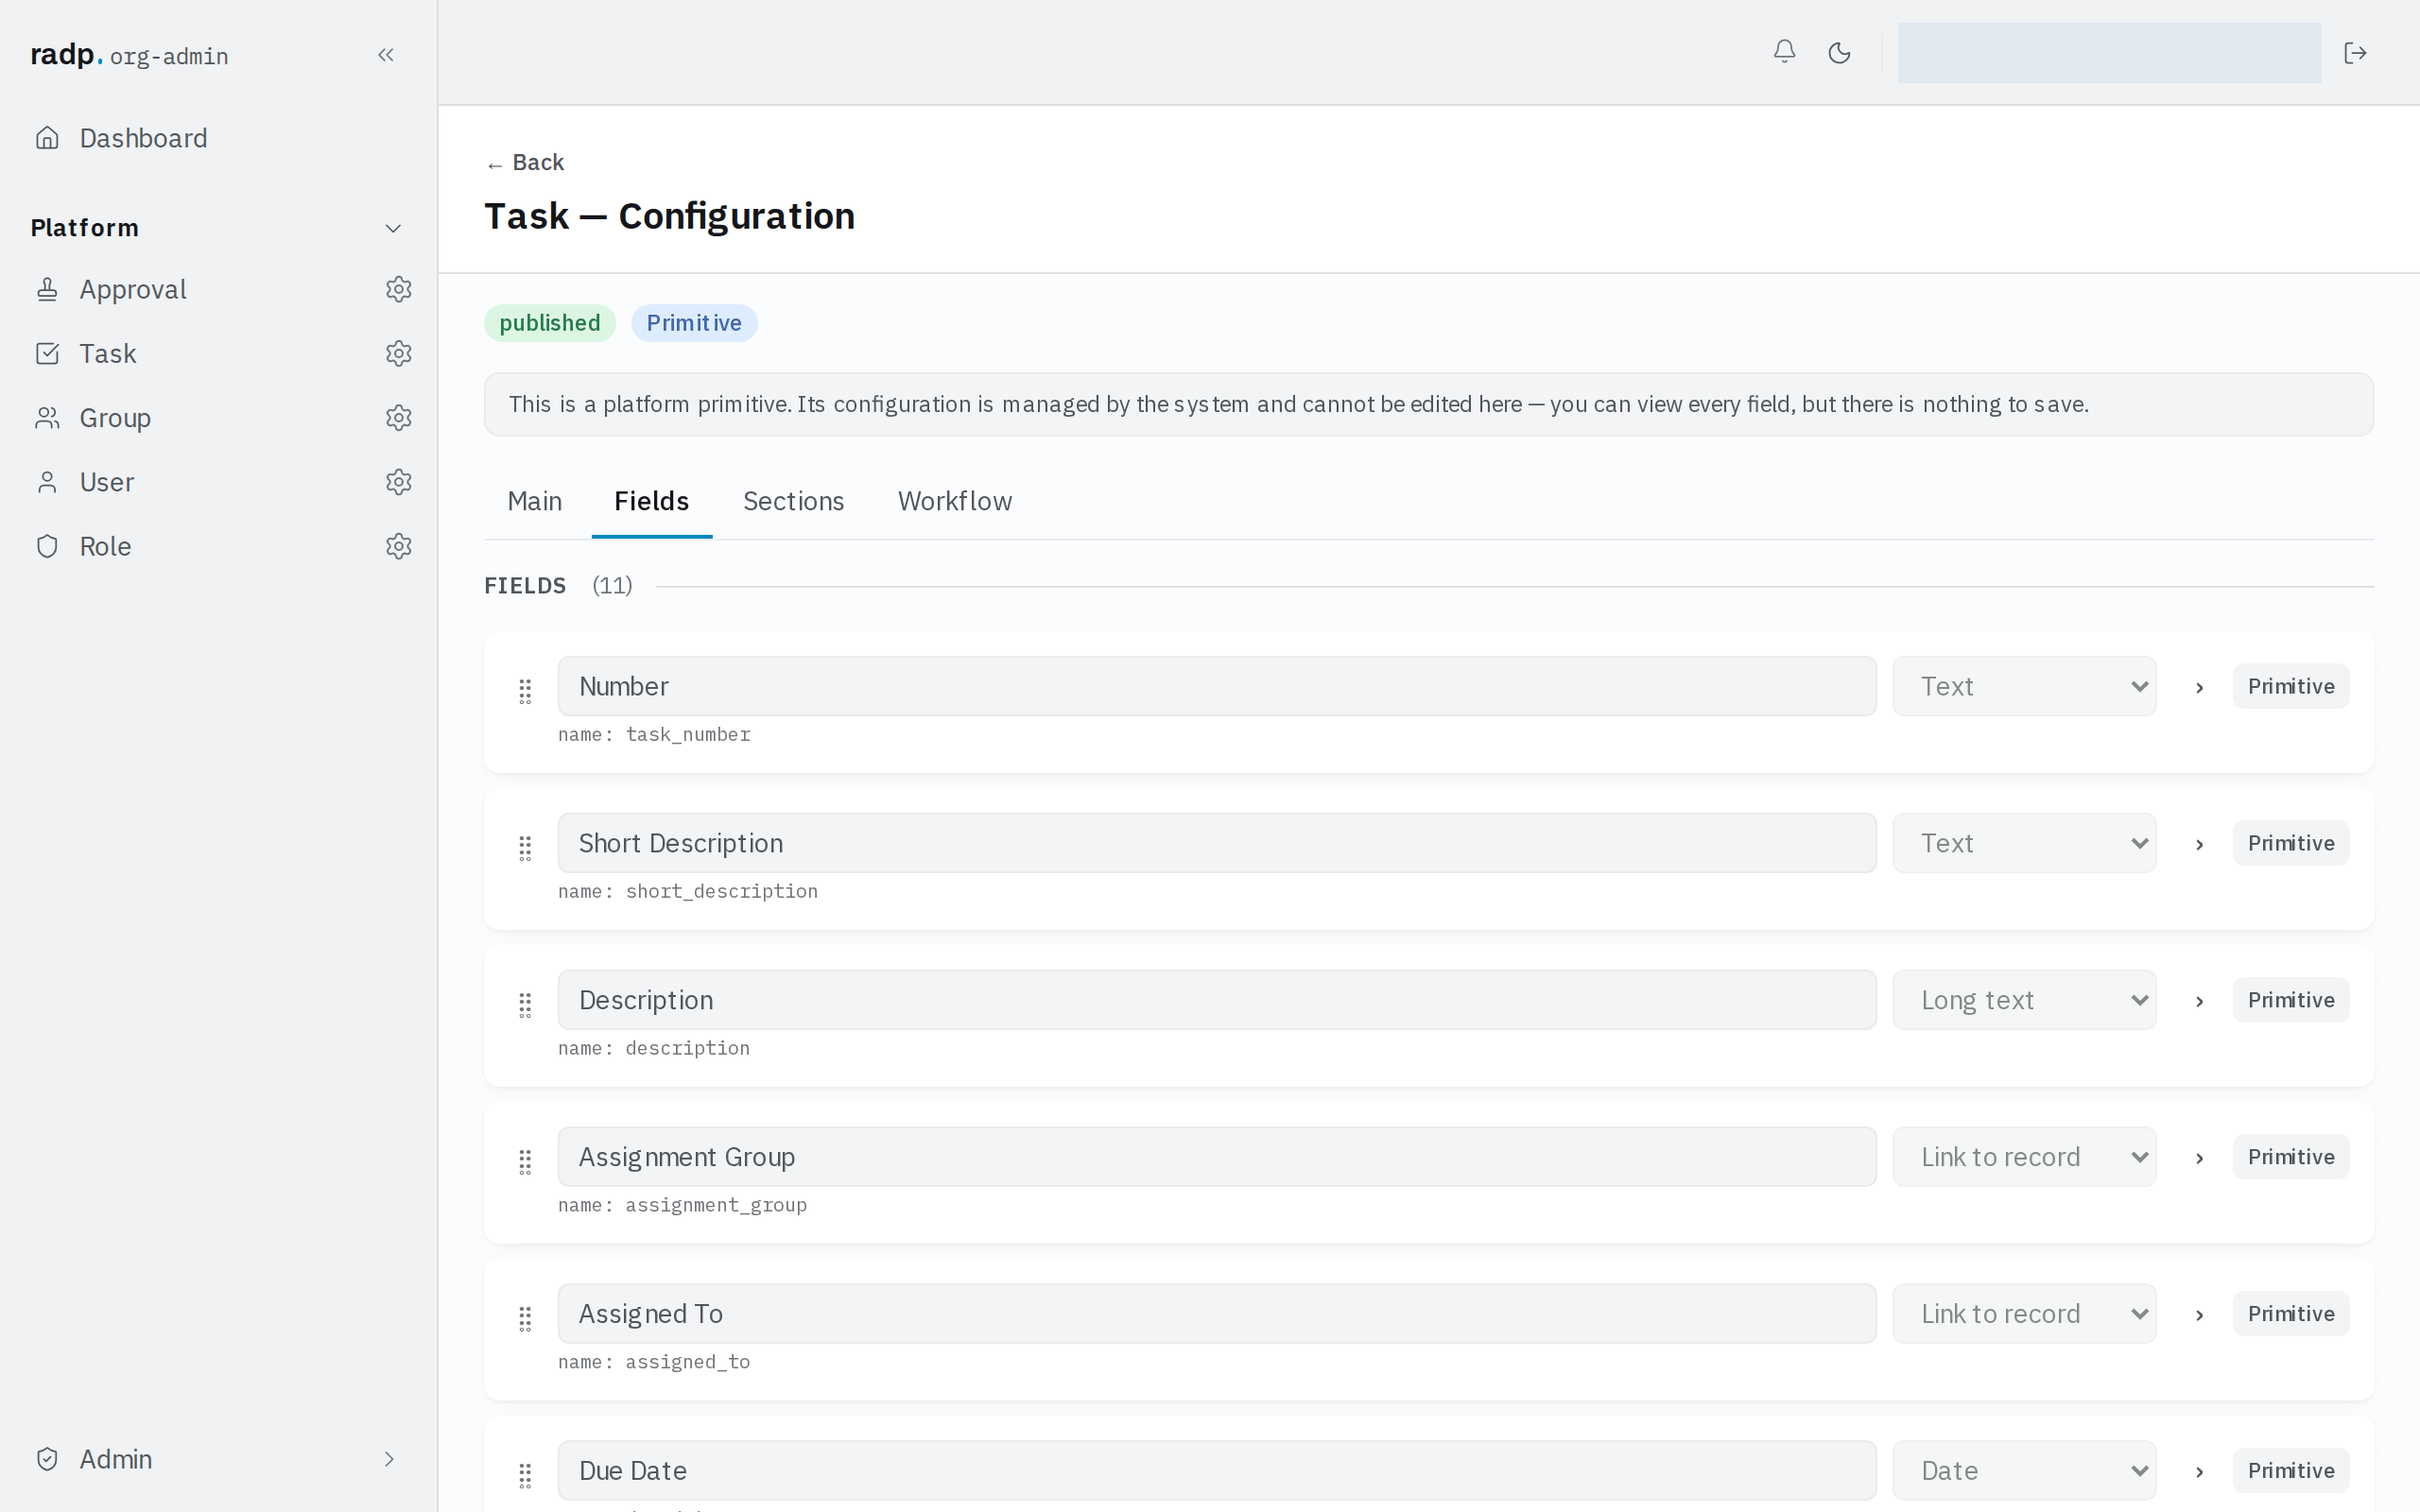Open the notifications bell

click(x=1784, y=52)
